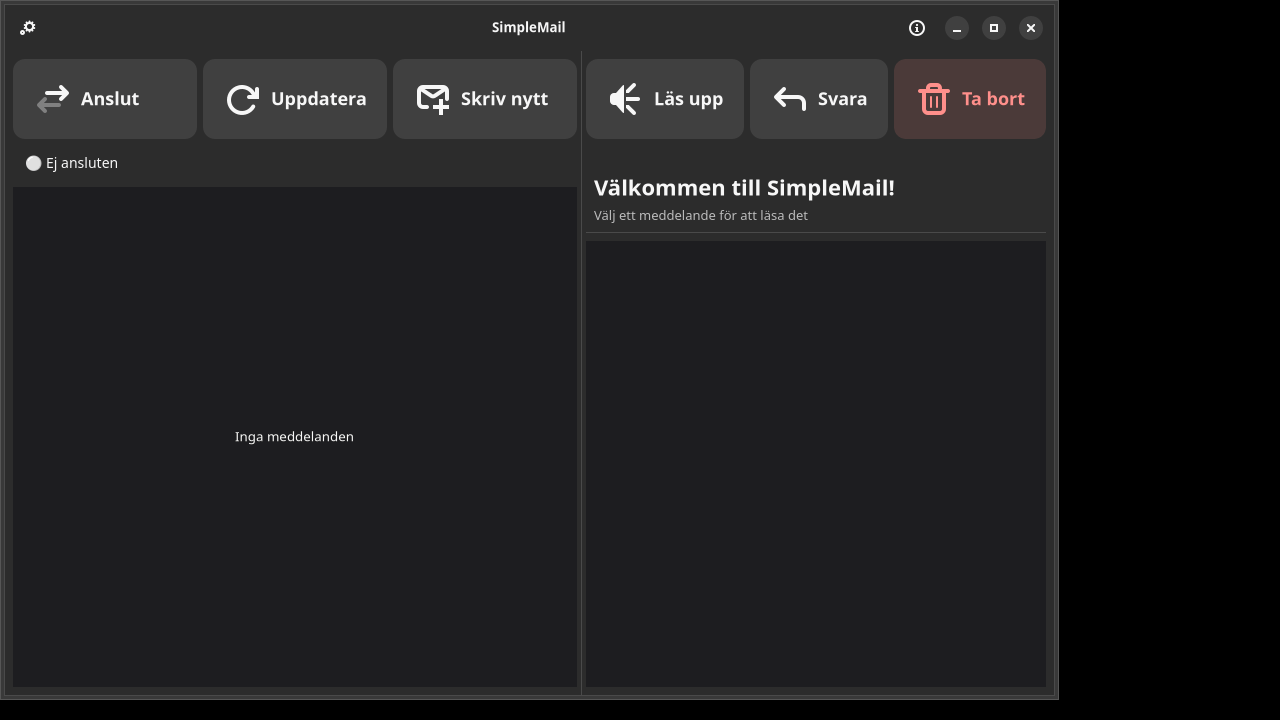Maximize the SimpleMail window

994,28
